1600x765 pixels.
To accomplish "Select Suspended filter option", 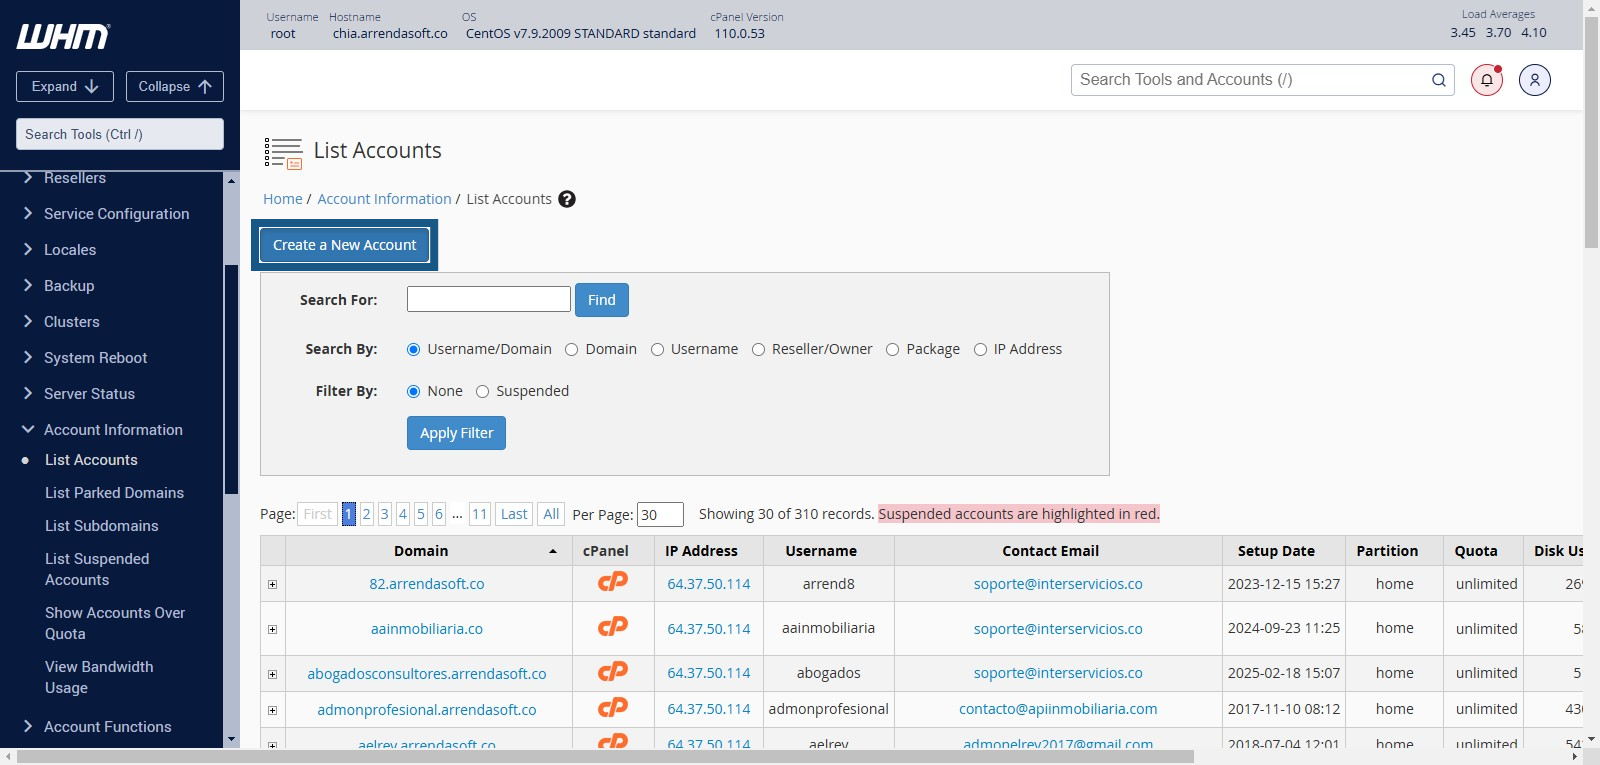I will click(x=482, y=391).
